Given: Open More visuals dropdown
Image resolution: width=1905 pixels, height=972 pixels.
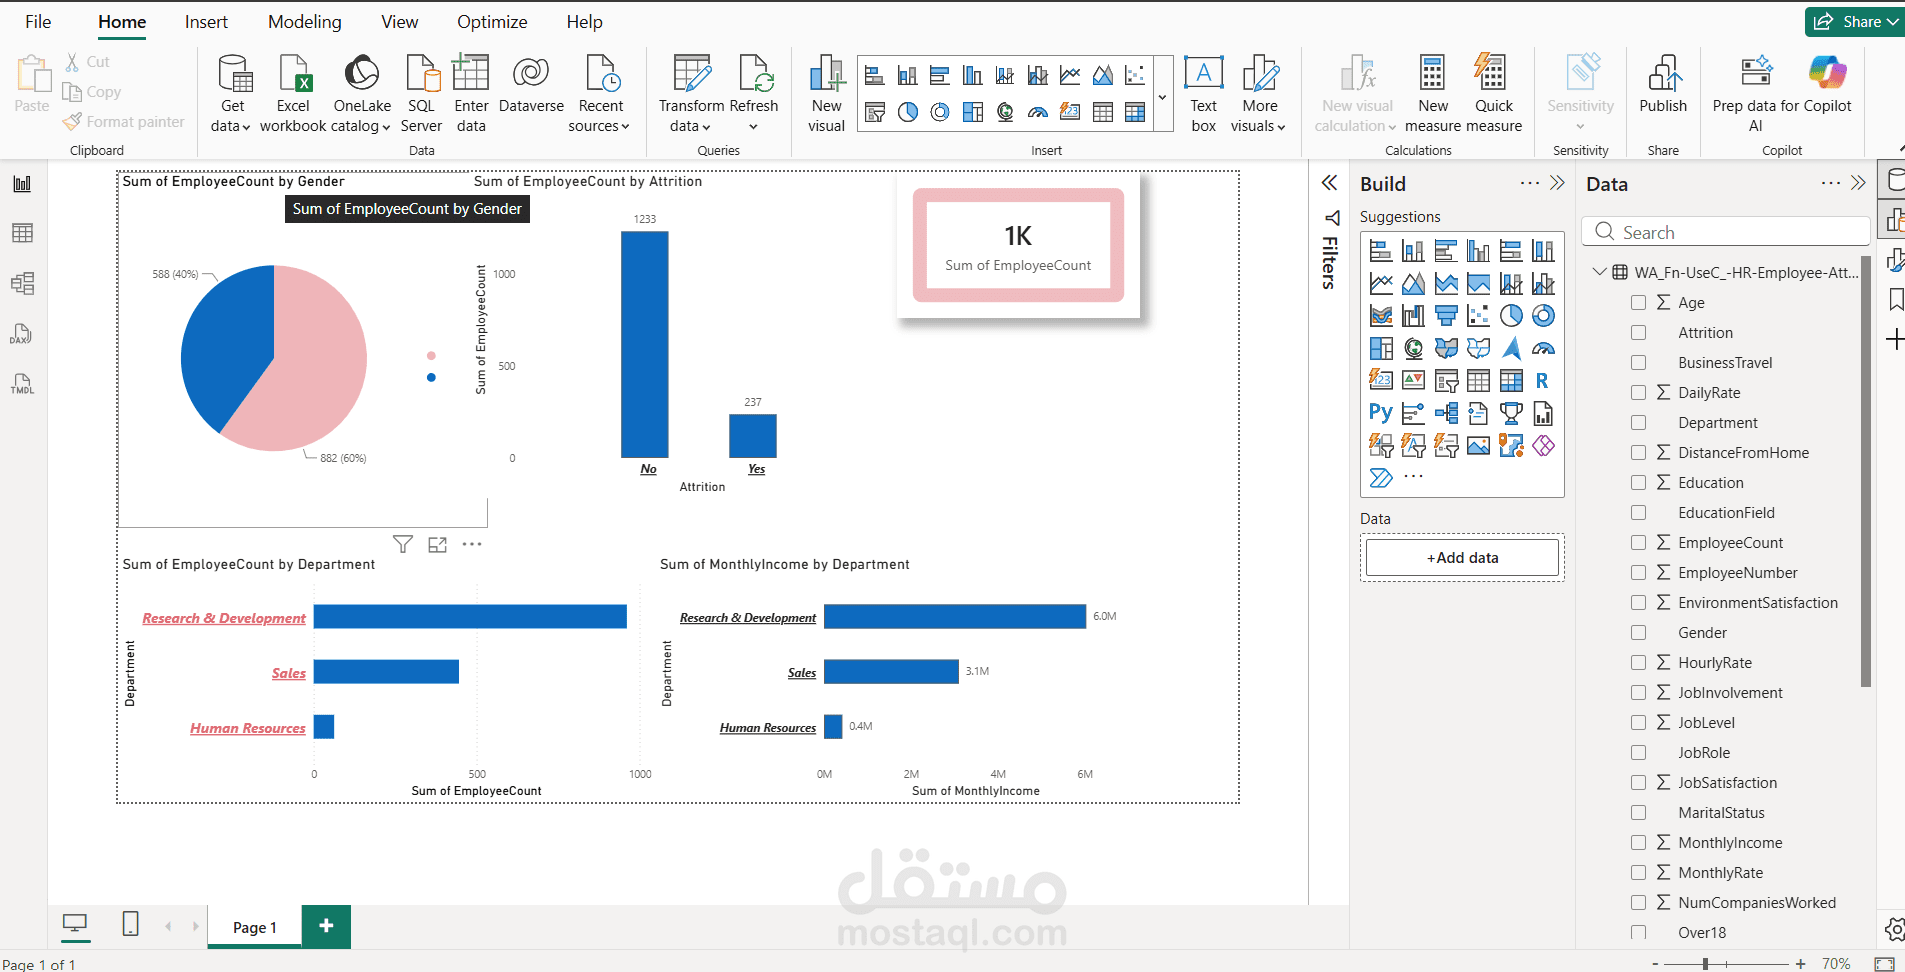Looking at the screenshot, I should [1259, 94].
